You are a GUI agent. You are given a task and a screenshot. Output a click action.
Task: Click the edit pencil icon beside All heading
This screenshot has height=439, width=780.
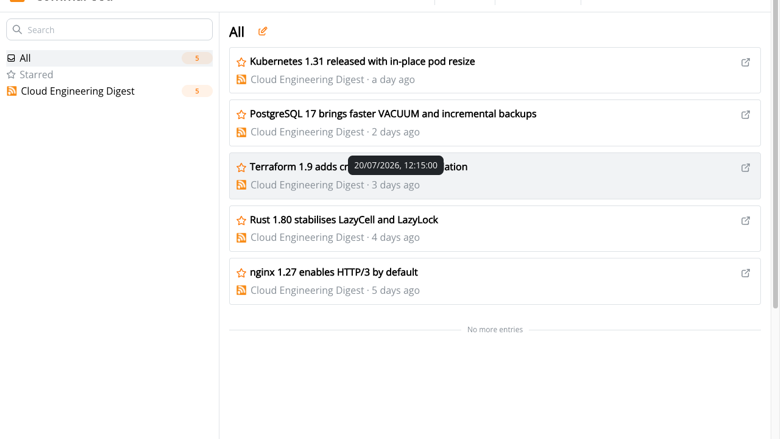(x=263, y=31)
